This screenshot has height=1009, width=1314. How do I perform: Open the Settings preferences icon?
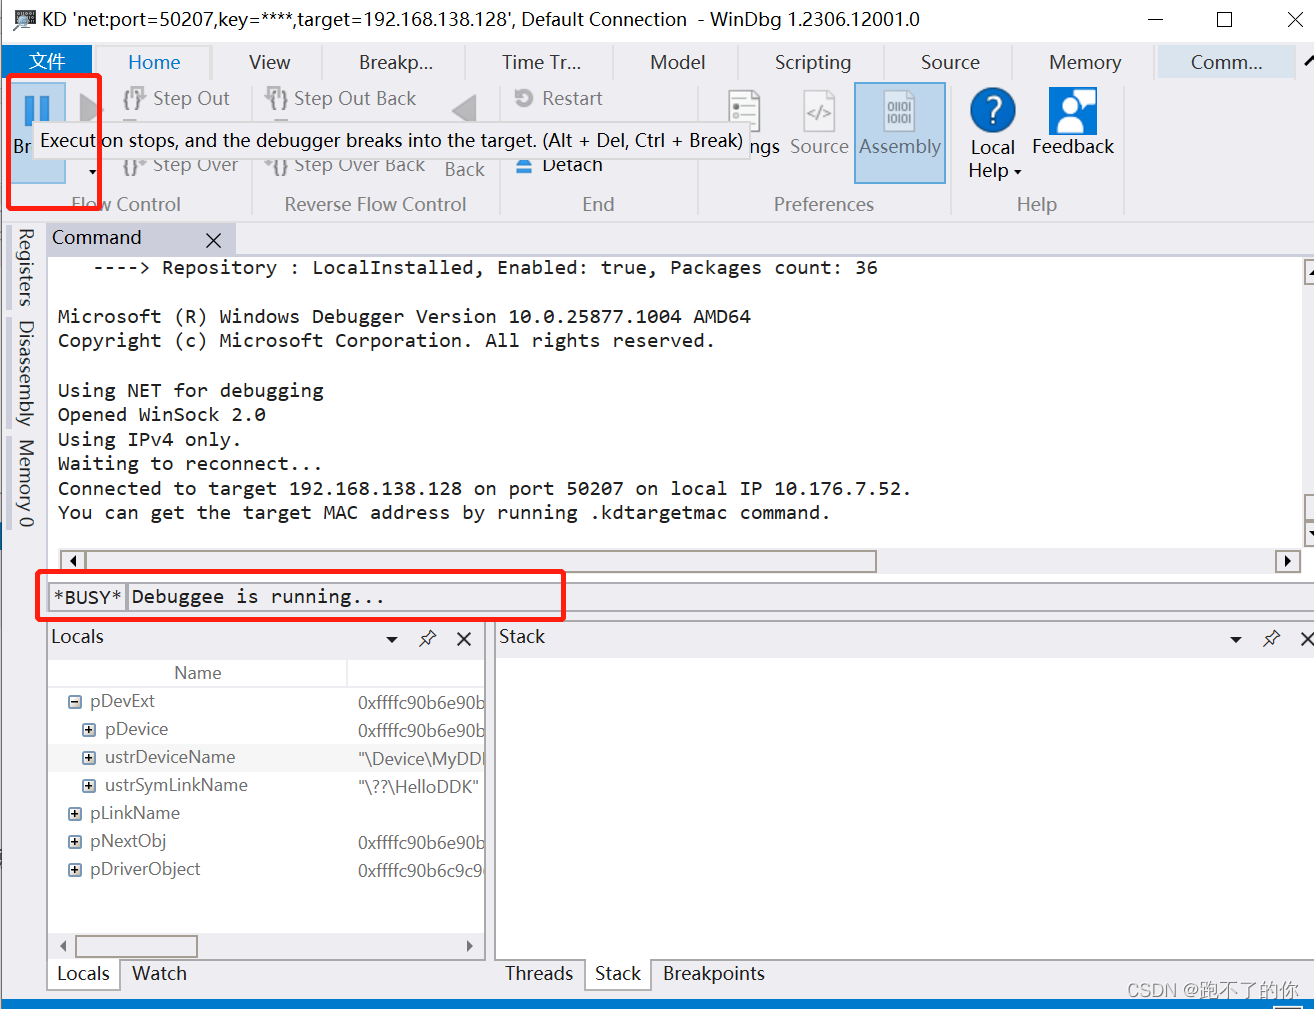[745, 111]
